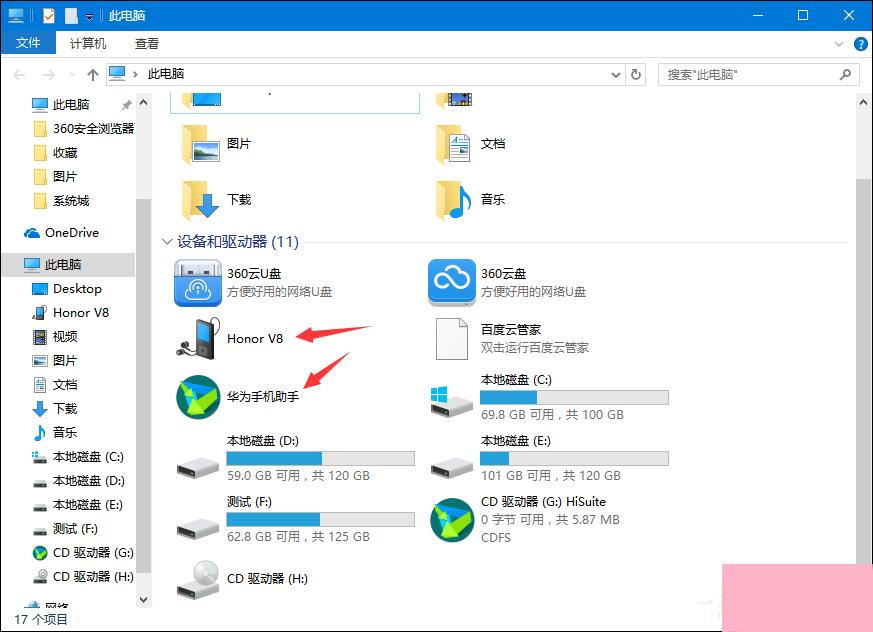Select OneDrive in the sidebar

[x=61, y=233]
